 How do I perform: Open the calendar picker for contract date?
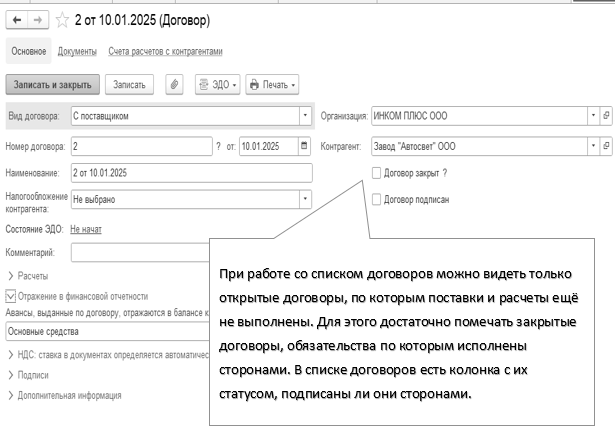pyautogui.click(x=304, y=146)
